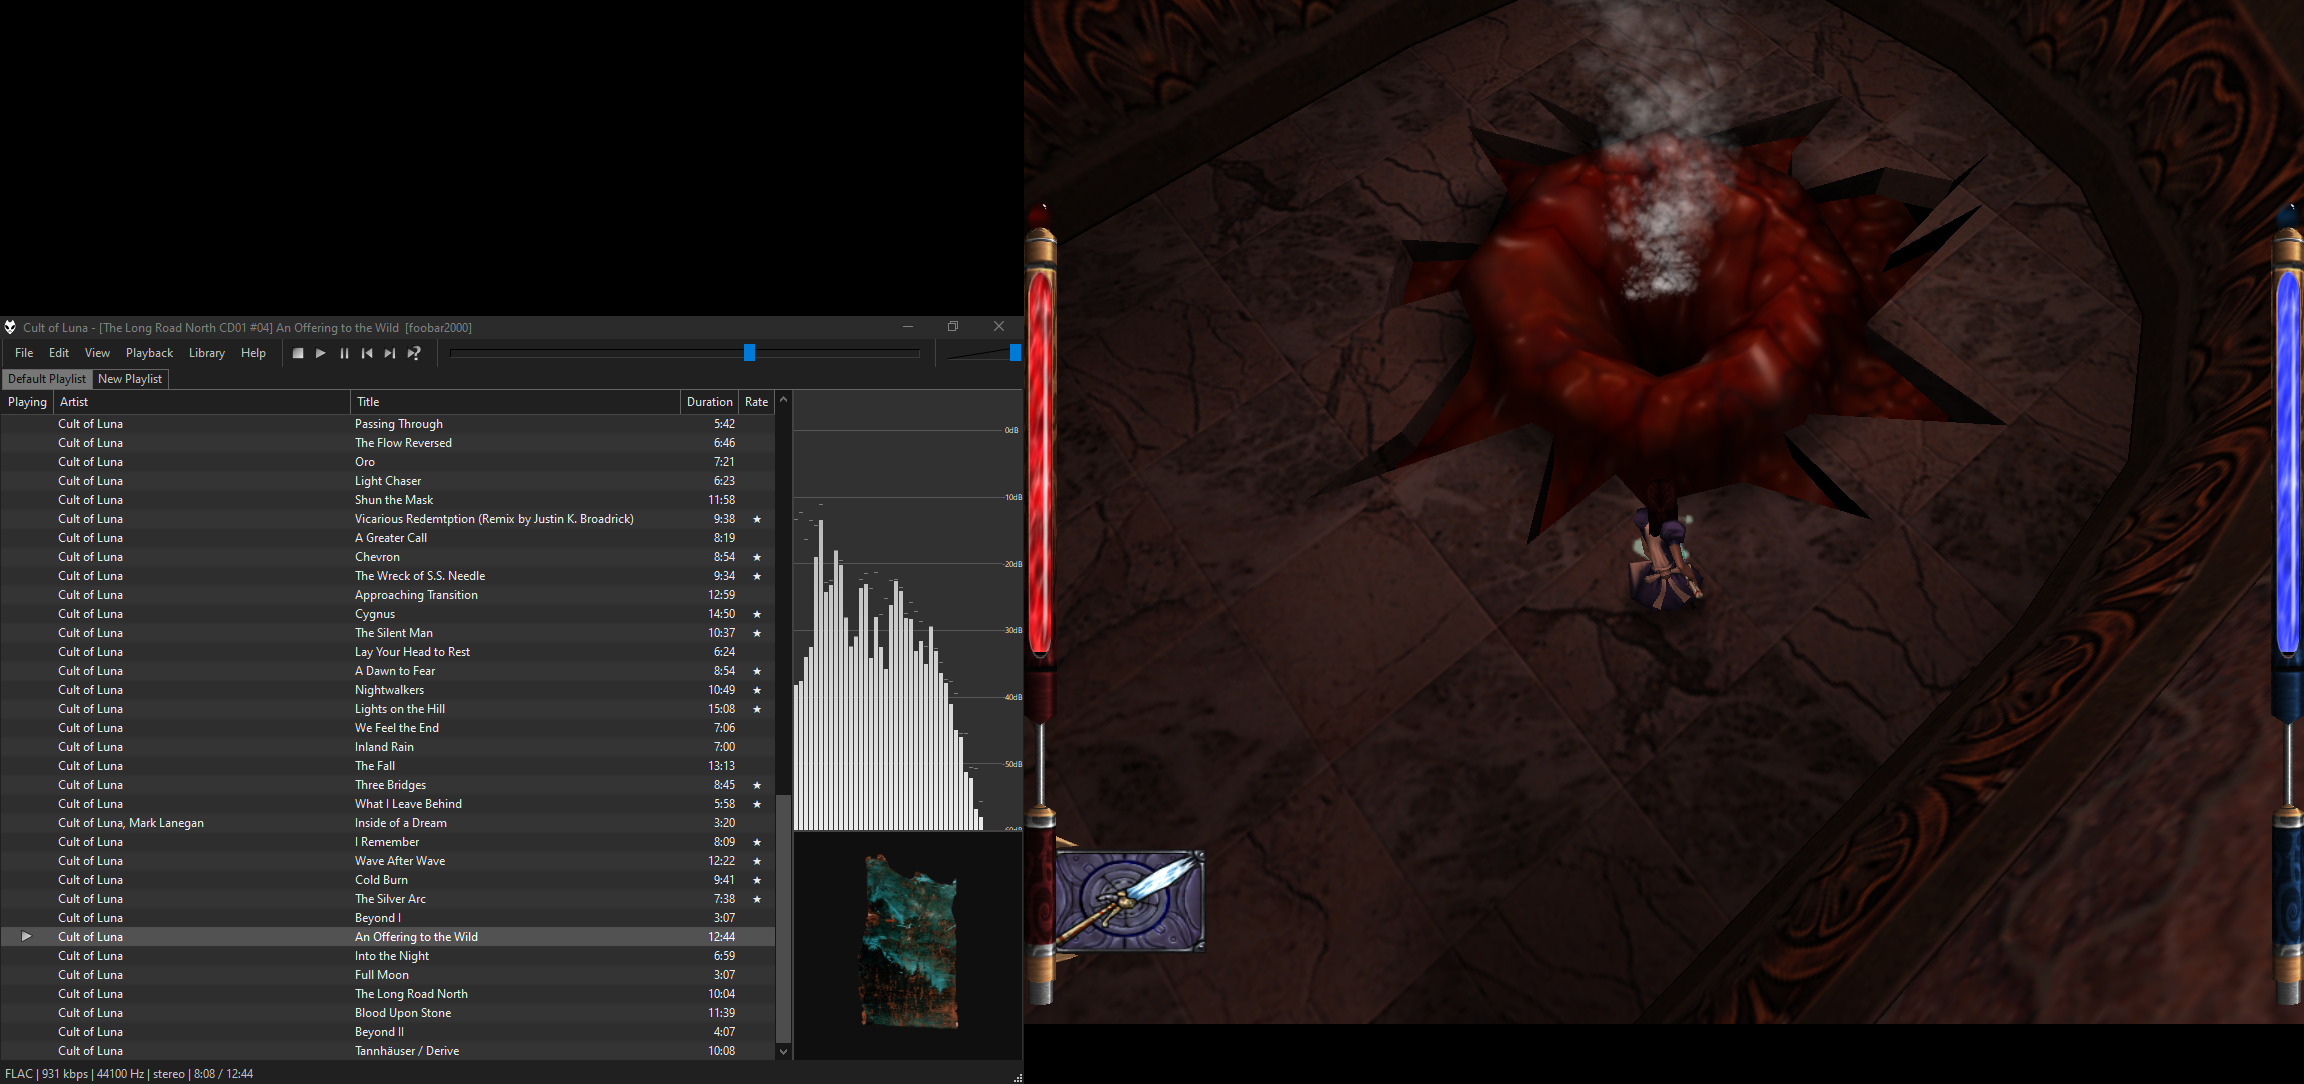
Task: Toggle the star rating on Cold Burn
Action: (757, 880)
